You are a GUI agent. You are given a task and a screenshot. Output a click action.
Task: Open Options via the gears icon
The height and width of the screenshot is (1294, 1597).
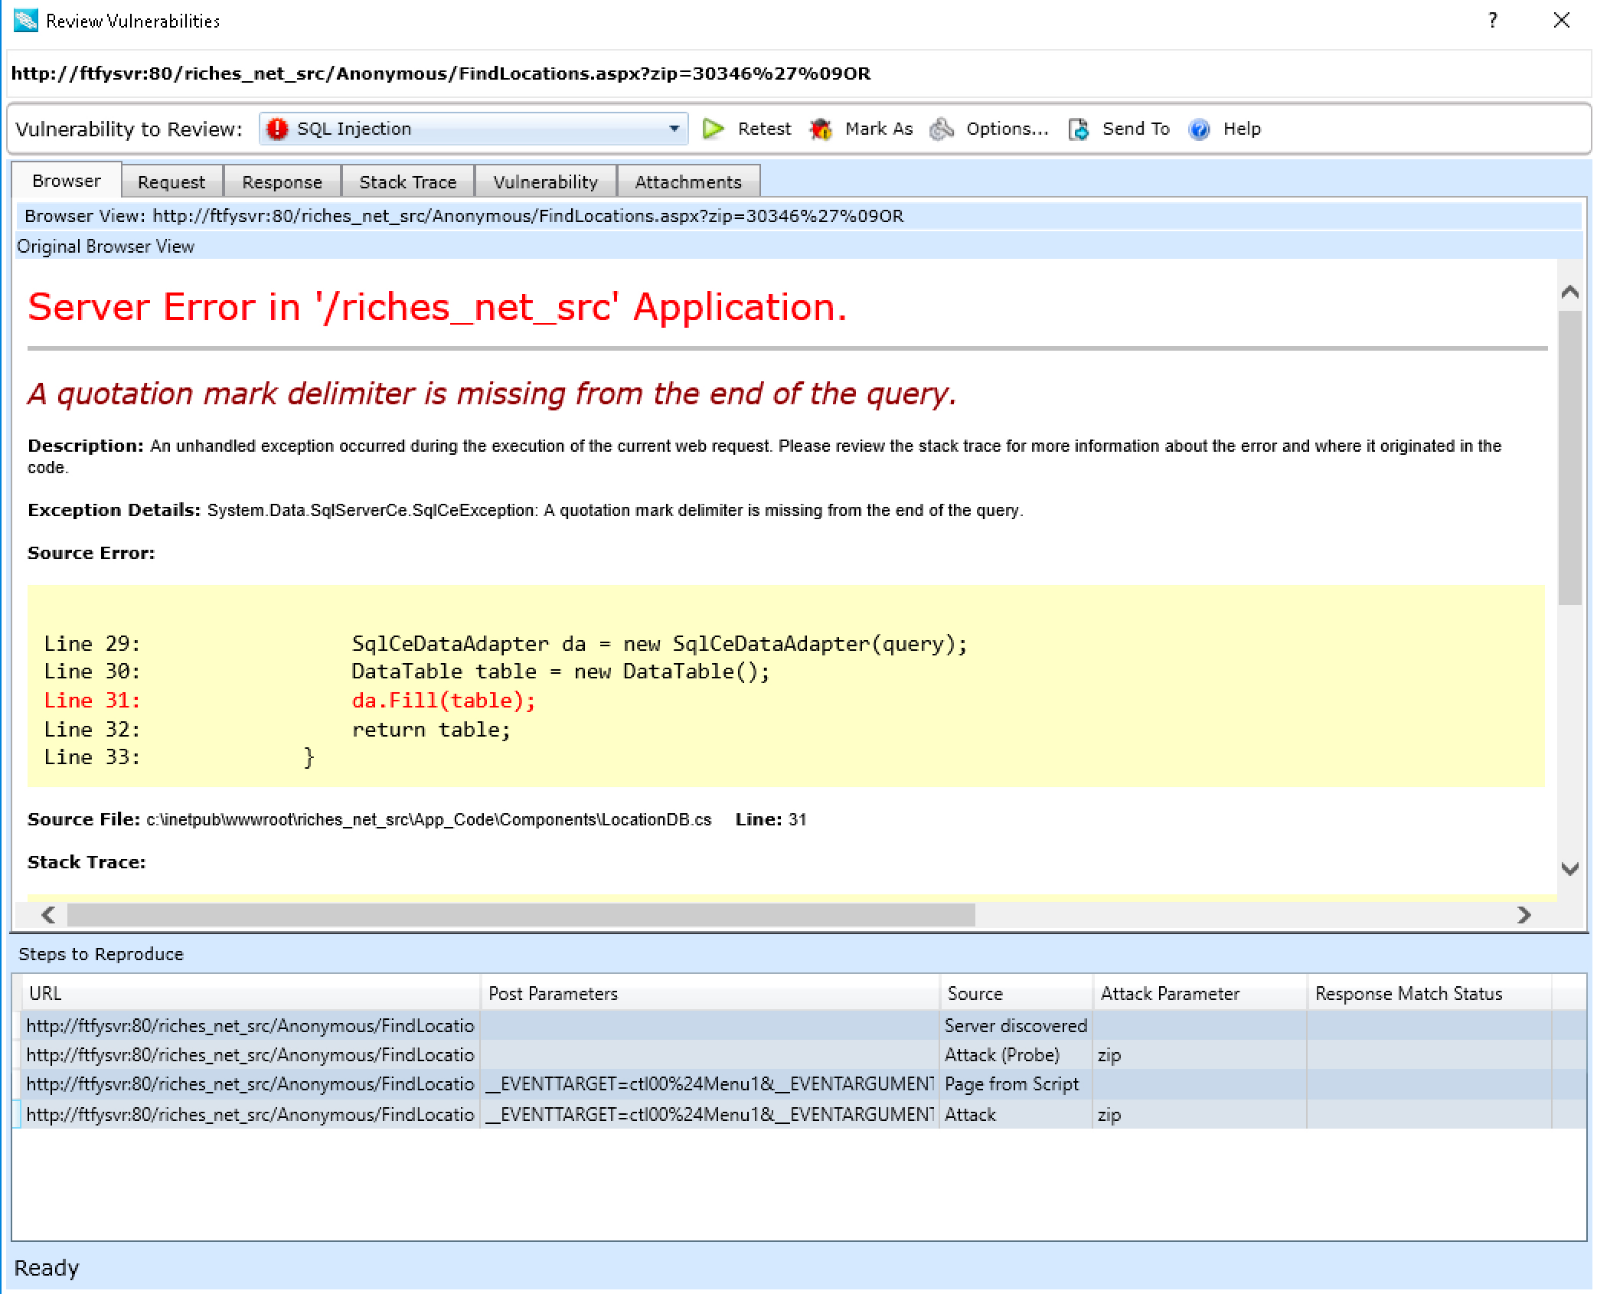click(941, 129)
